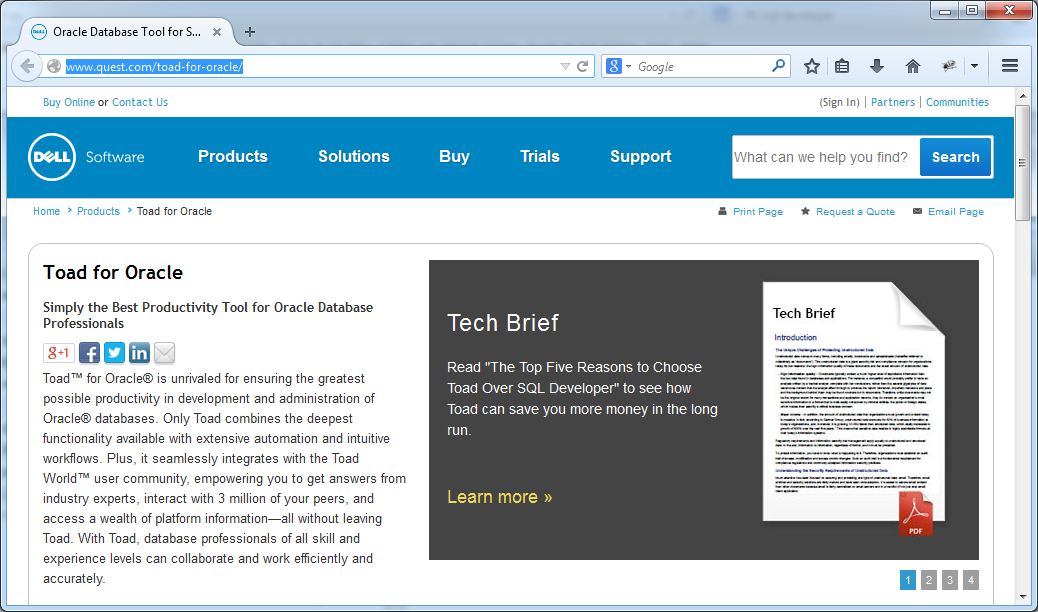Bookmark this page with star icon

(x=812, y=66)
